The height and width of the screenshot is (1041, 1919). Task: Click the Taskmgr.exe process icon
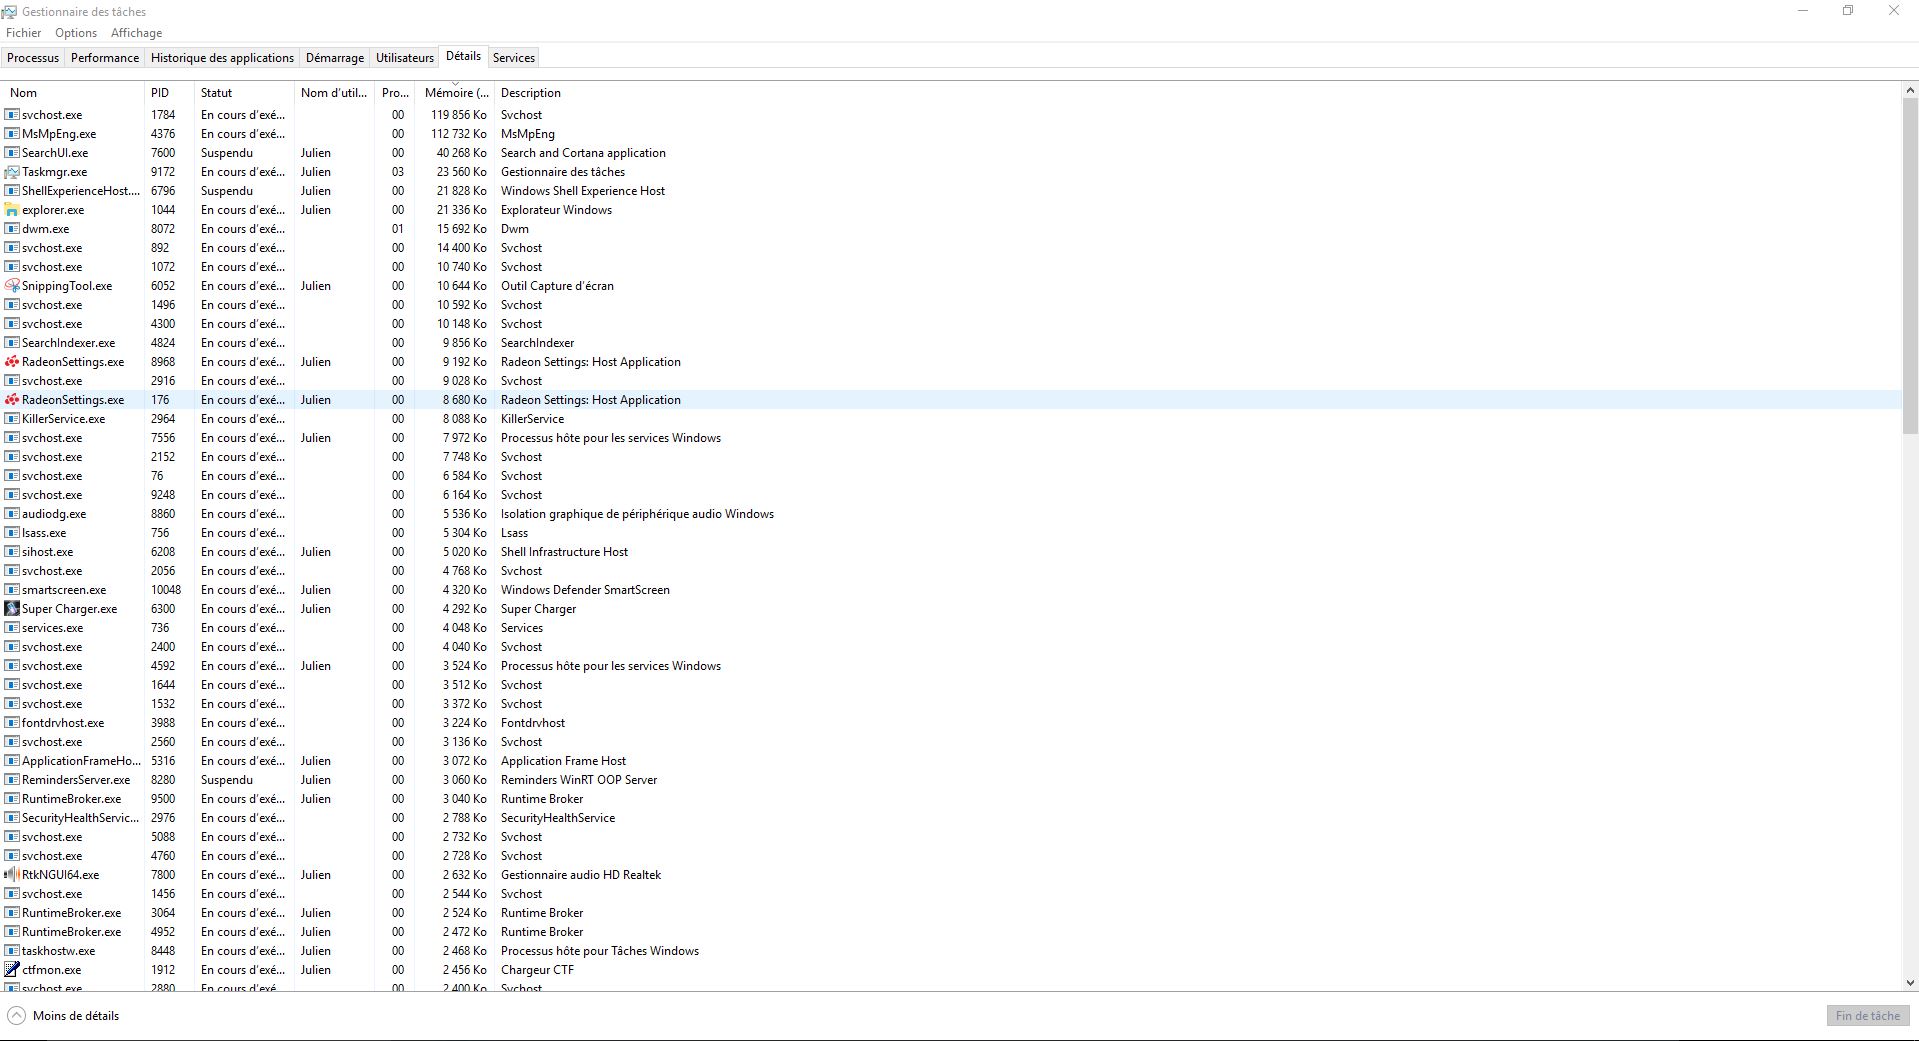12,172
